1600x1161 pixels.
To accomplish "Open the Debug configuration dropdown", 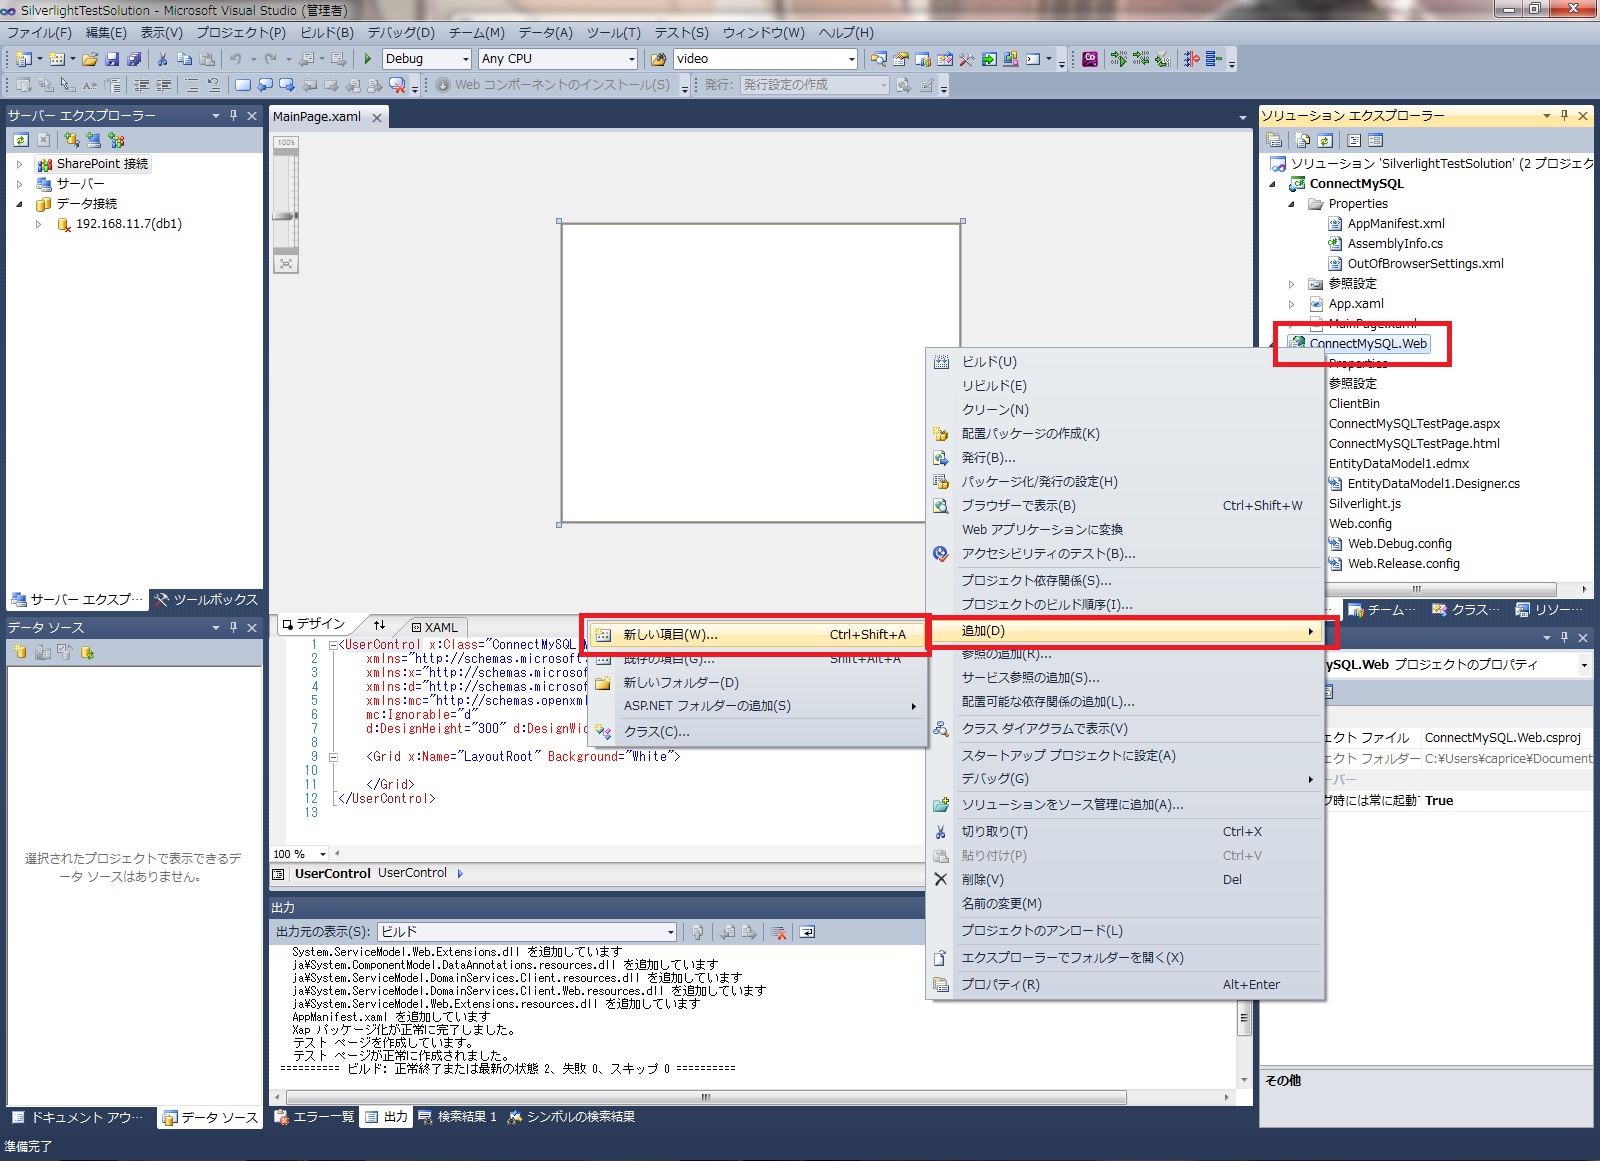I will (465, 59).
